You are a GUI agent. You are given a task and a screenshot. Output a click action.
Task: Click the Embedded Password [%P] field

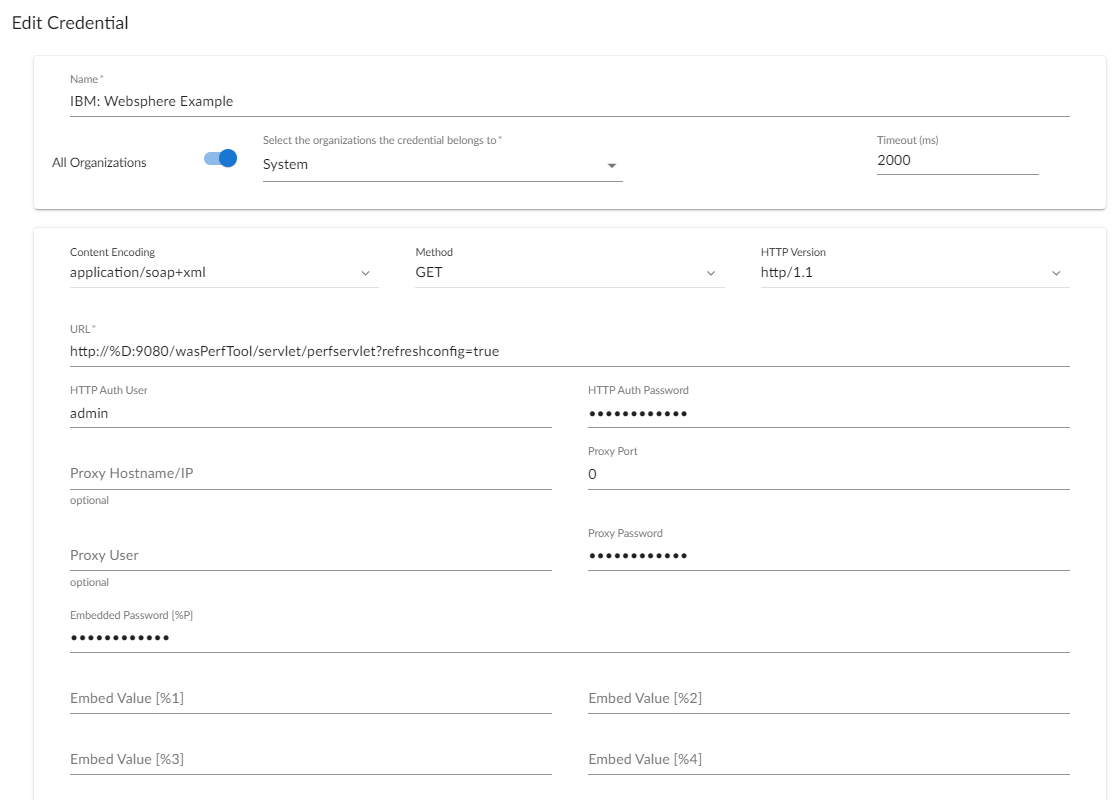pos(569,637)
